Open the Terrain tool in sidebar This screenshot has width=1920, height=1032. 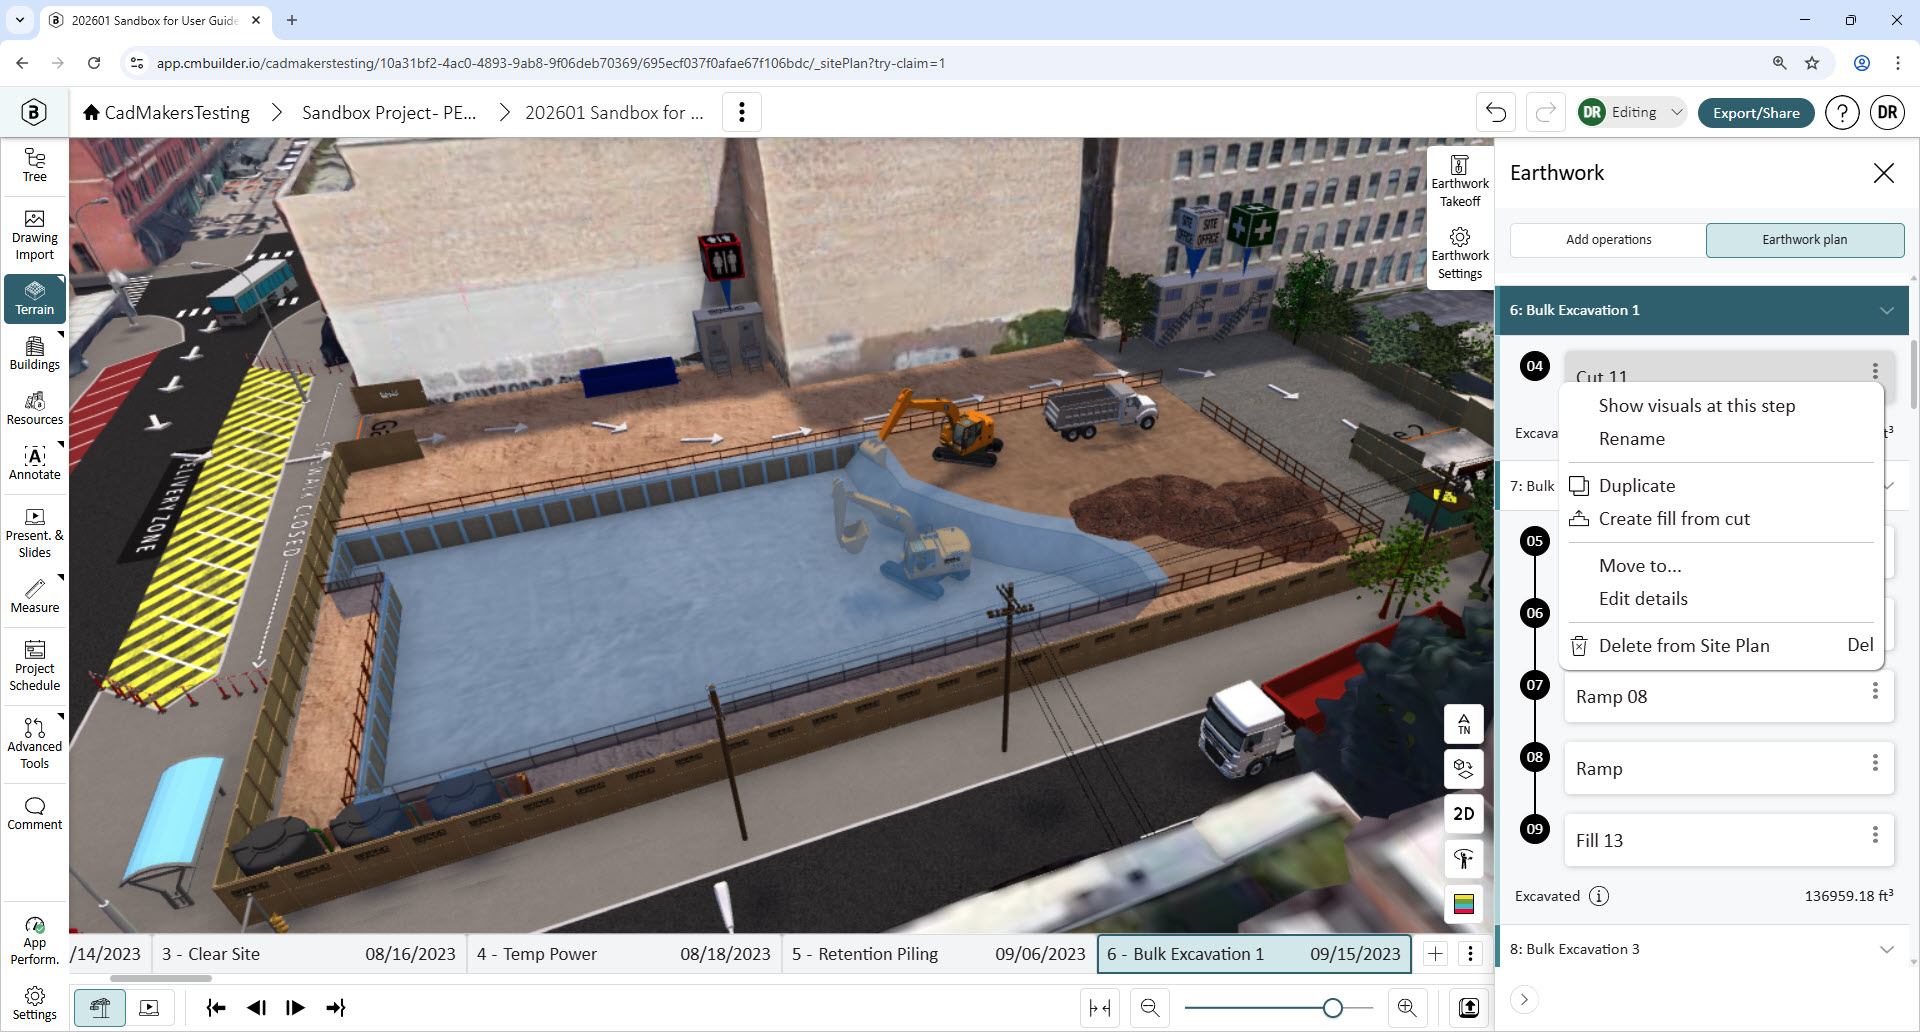click(x=34, y=299)
